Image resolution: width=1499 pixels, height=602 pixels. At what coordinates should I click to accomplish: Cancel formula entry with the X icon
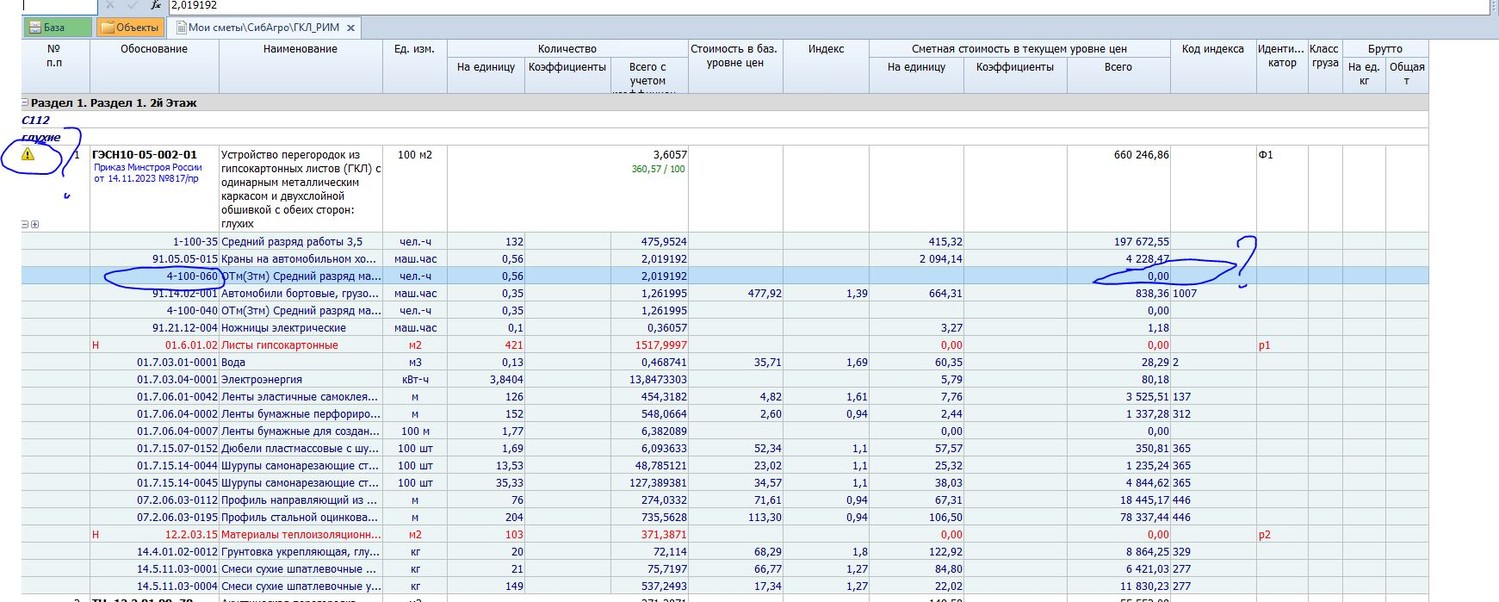point(110,6)
